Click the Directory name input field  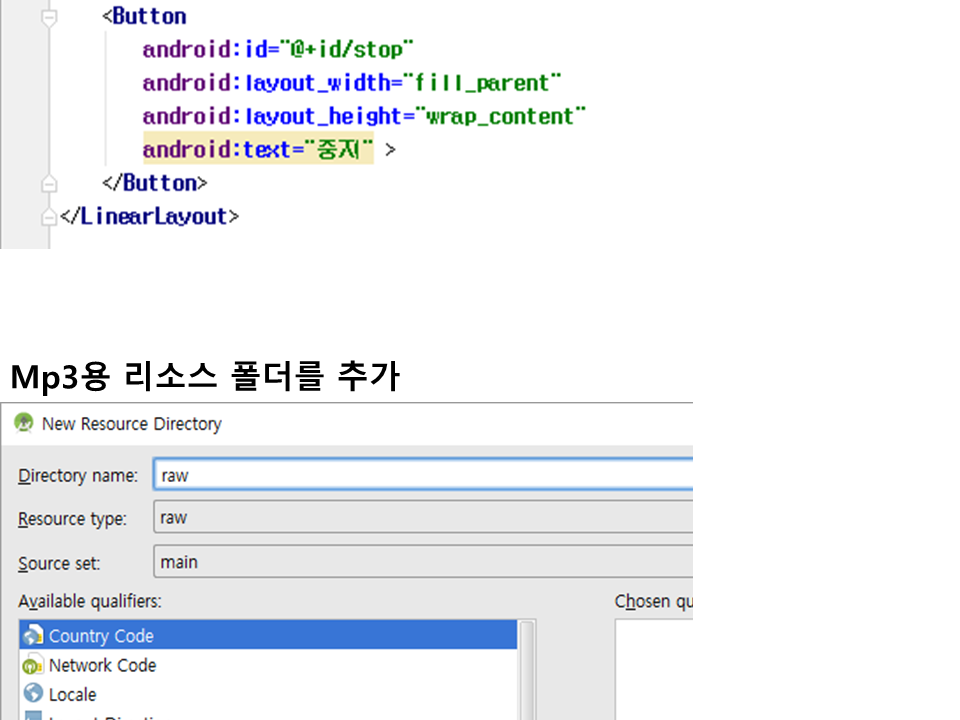tap(422, 475)
